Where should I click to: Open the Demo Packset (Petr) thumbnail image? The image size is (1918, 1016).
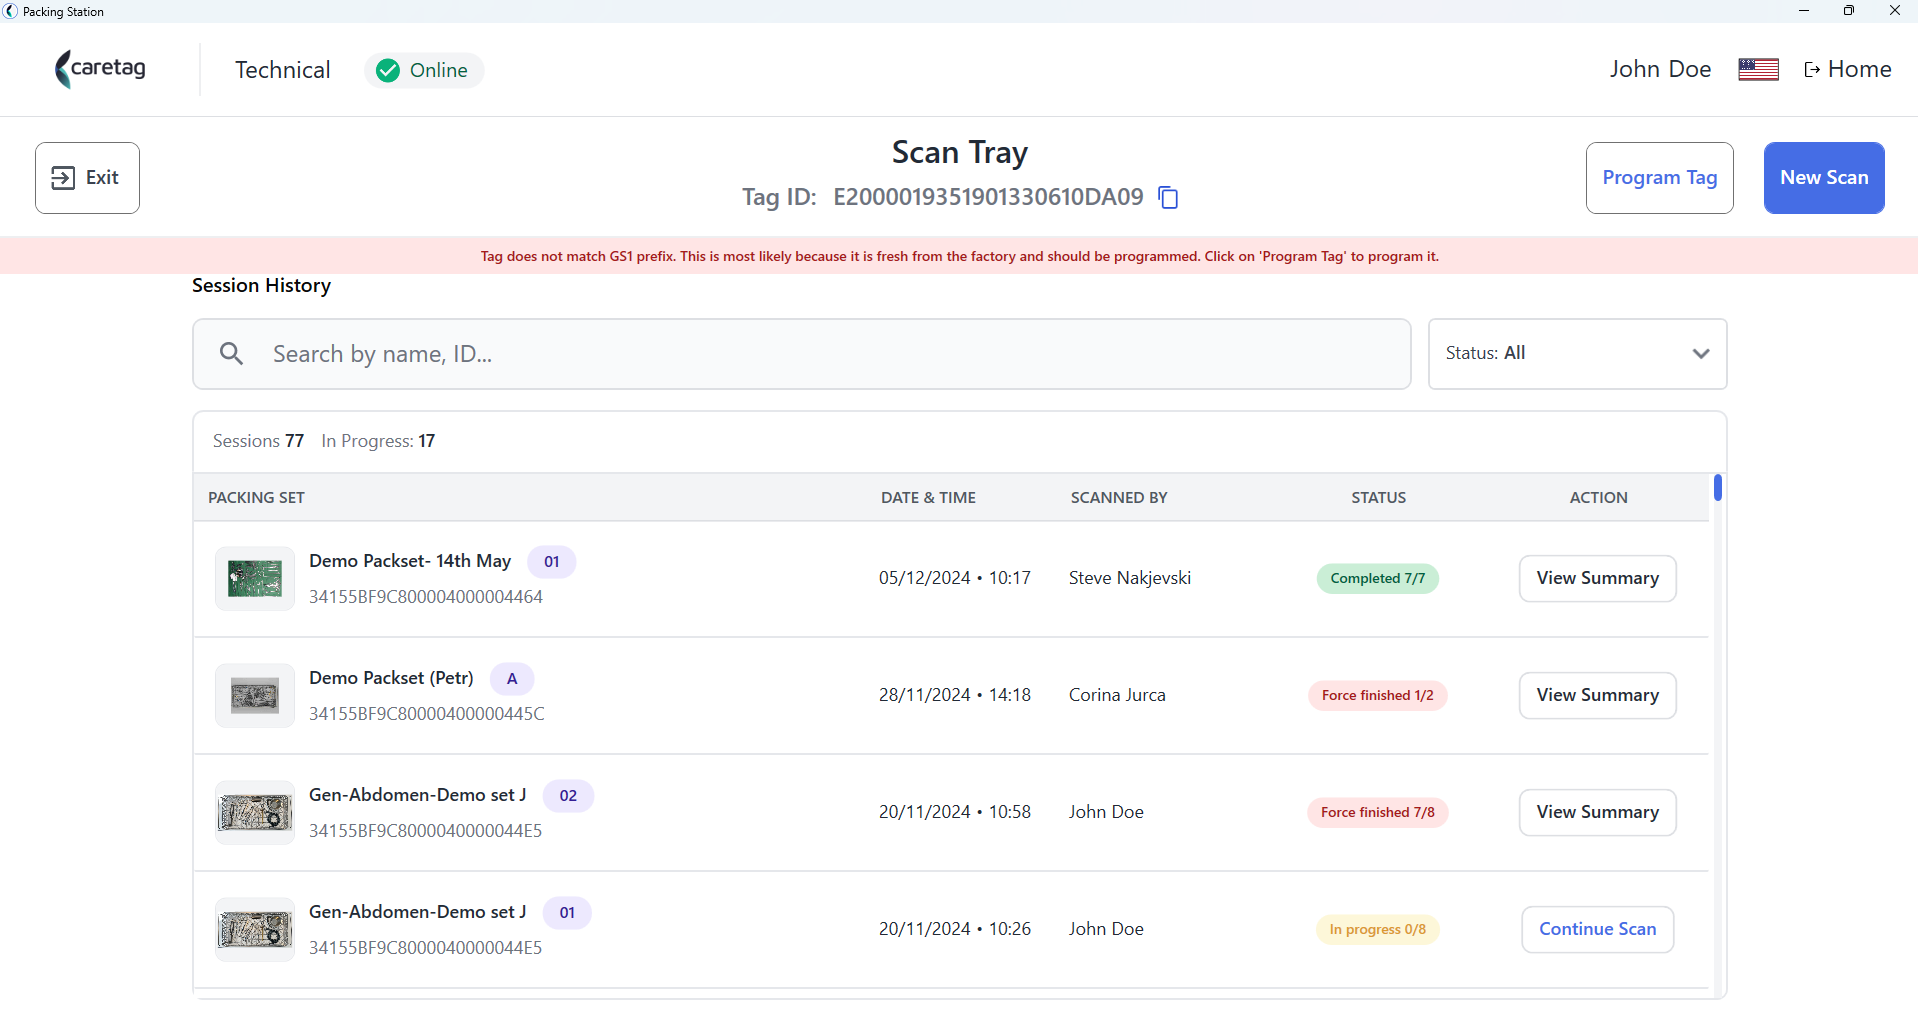click(x=255, y=695)
